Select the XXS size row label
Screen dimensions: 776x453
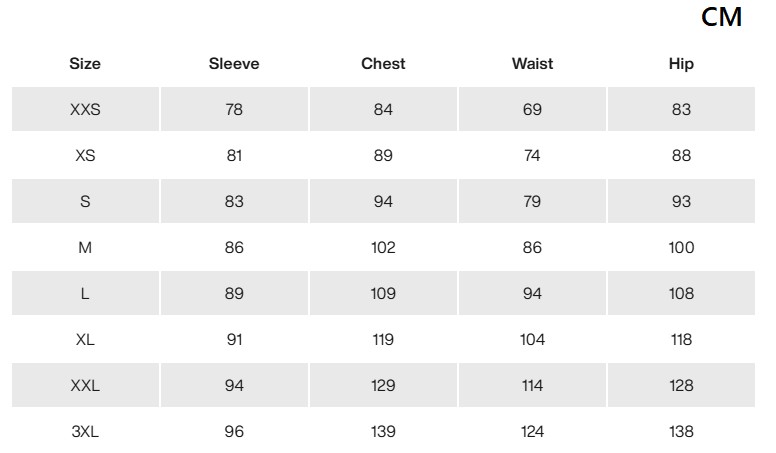coord(85,109)
